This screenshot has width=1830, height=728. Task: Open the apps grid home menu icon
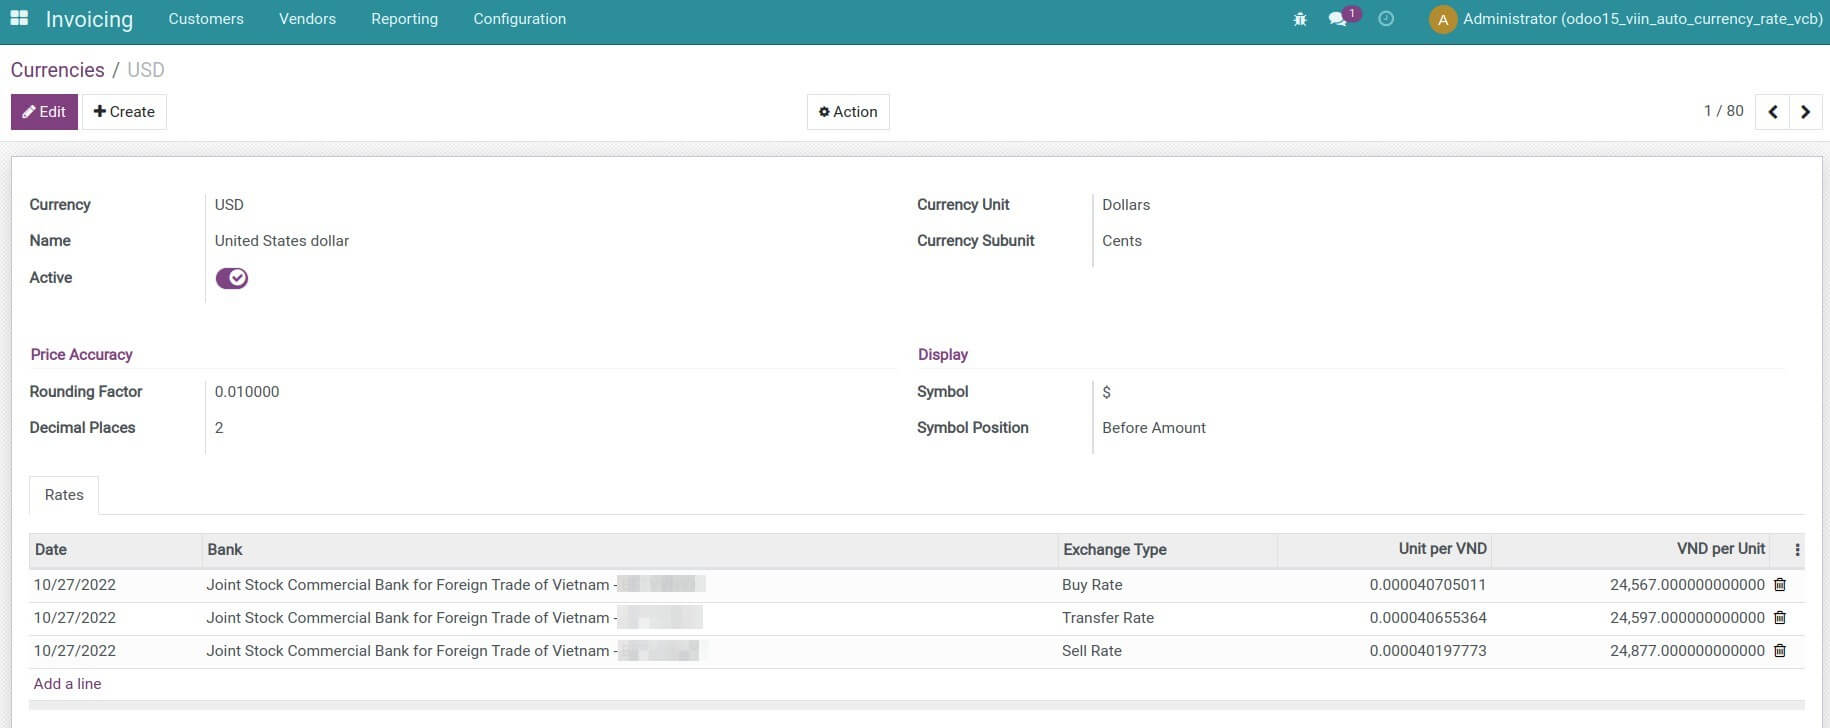coord(19,19)
